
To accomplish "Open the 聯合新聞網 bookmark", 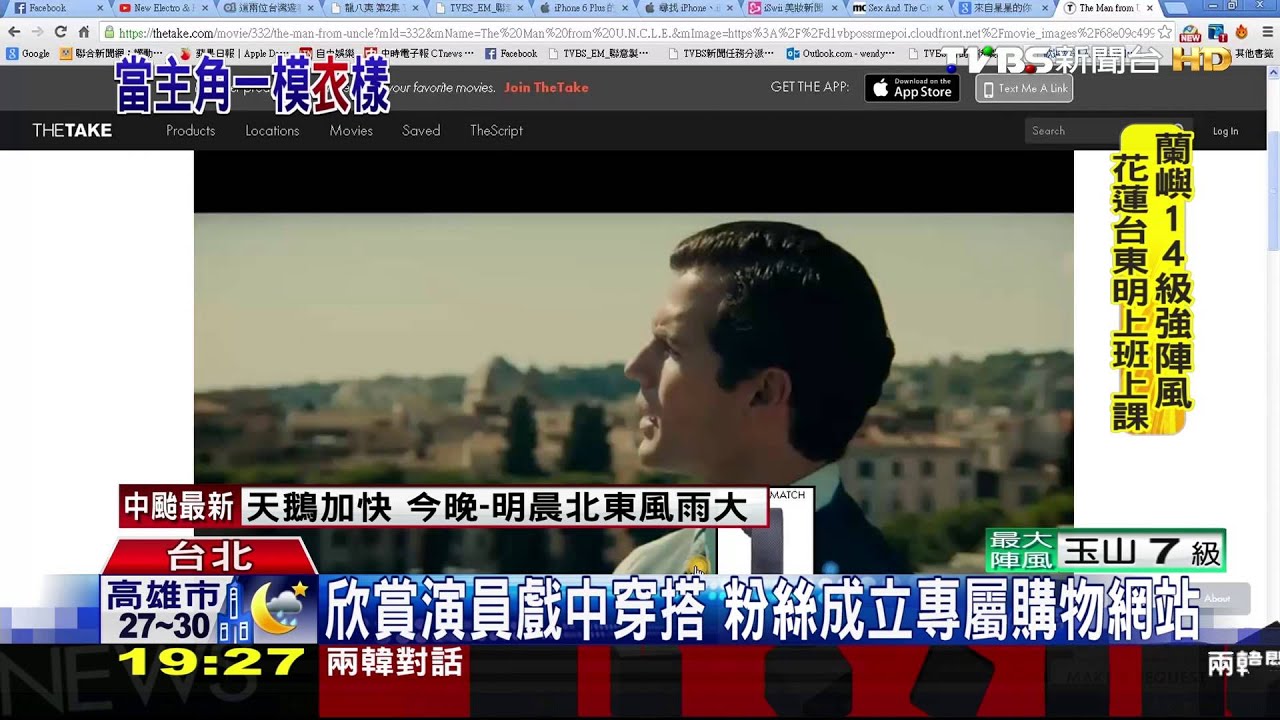I will [x=111, y=53].
